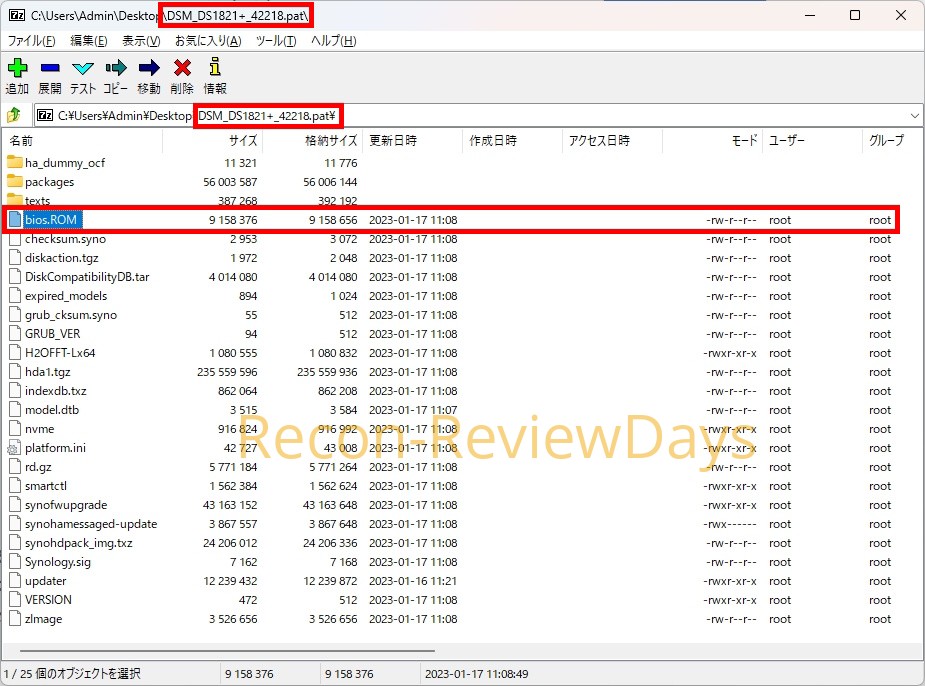Open the お気に入り(A) menu
Image resolution: width=925 pixels, height=686 pixels.
[208, 41]
